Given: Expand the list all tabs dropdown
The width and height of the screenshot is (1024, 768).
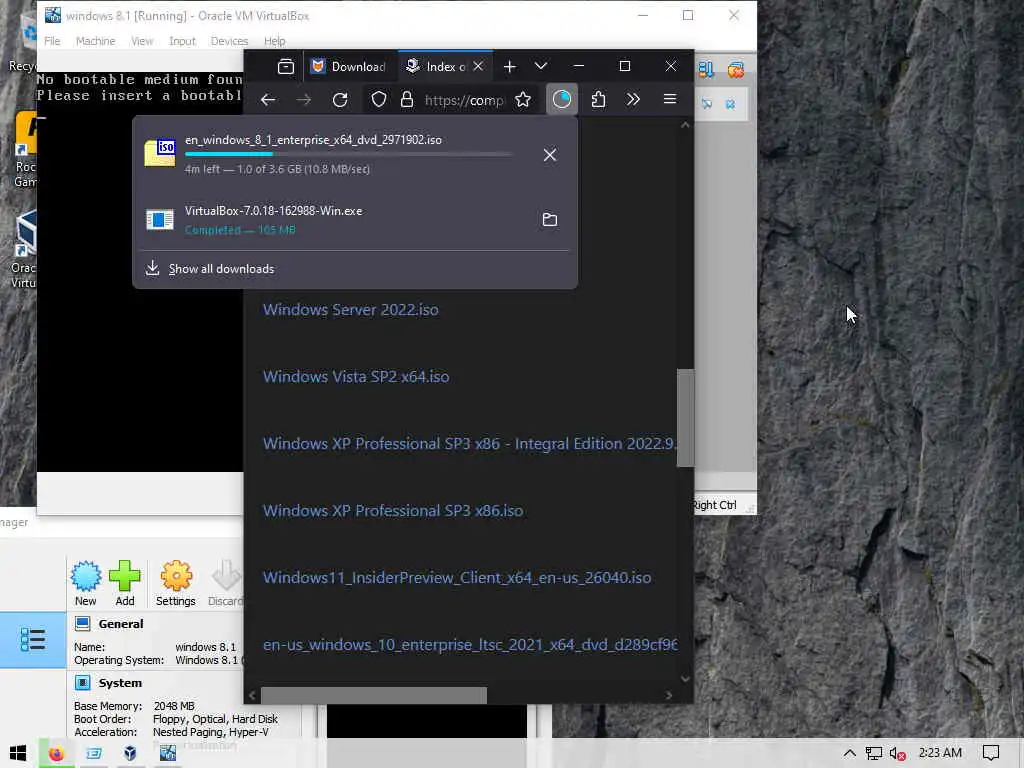Looking at the screenshot, I should tap(541, 67).
